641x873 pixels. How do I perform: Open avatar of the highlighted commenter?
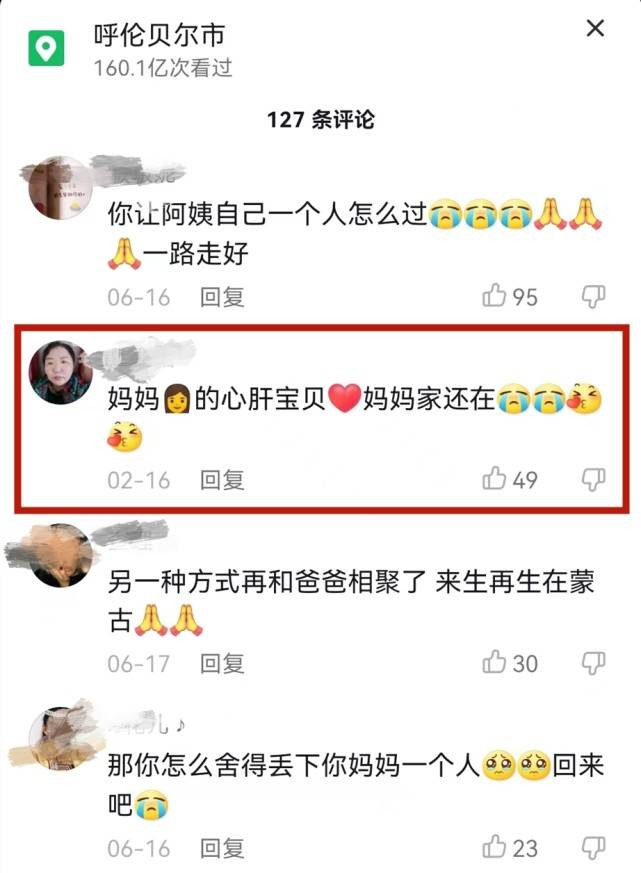coord(61,372)
